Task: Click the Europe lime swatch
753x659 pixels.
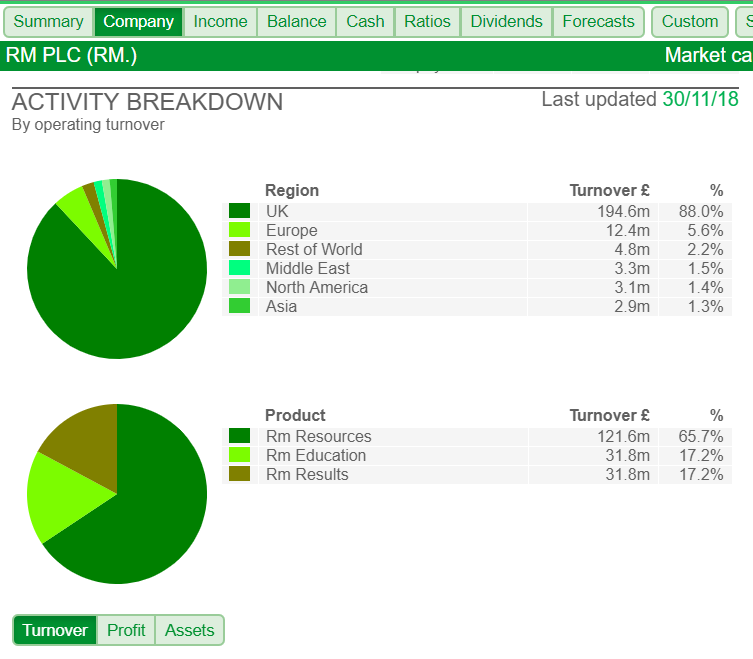Action: click(239, 230)
